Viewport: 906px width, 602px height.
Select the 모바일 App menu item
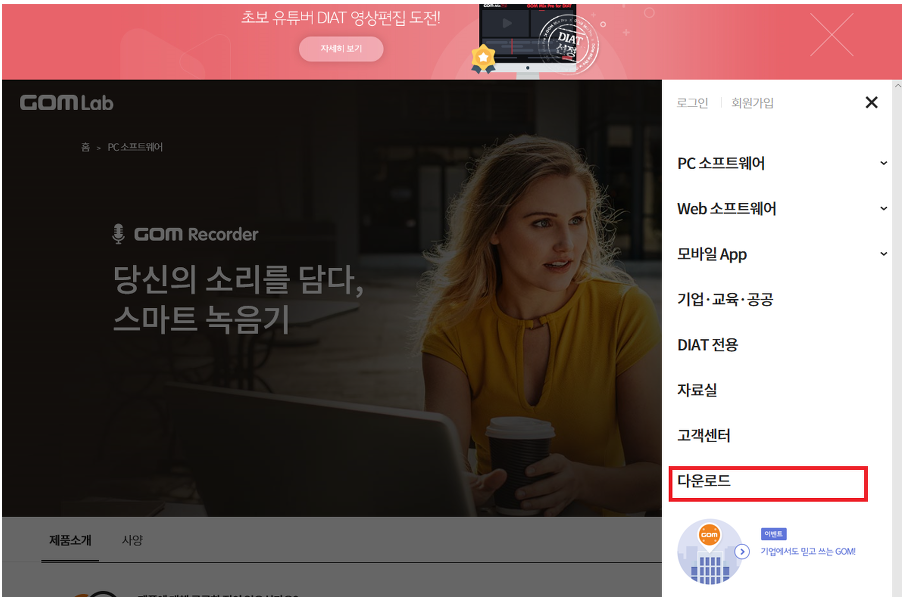click(712, 254)
